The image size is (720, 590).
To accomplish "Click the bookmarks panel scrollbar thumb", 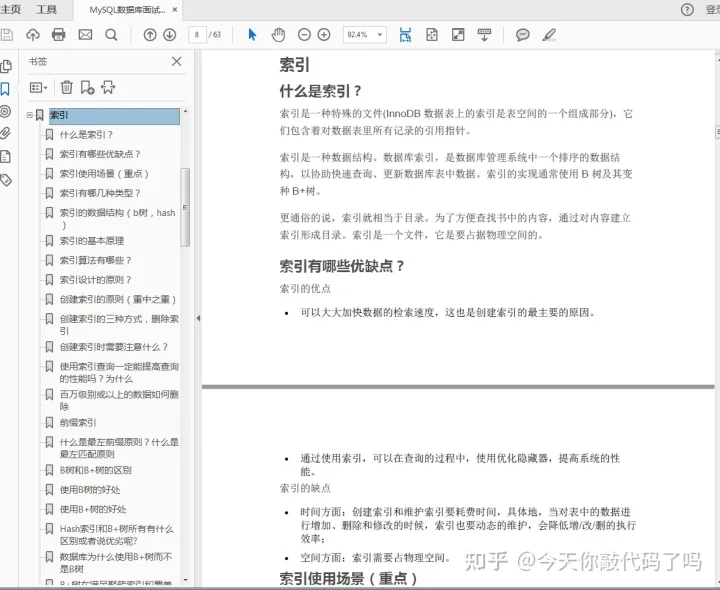I will (x=185, y=208).
